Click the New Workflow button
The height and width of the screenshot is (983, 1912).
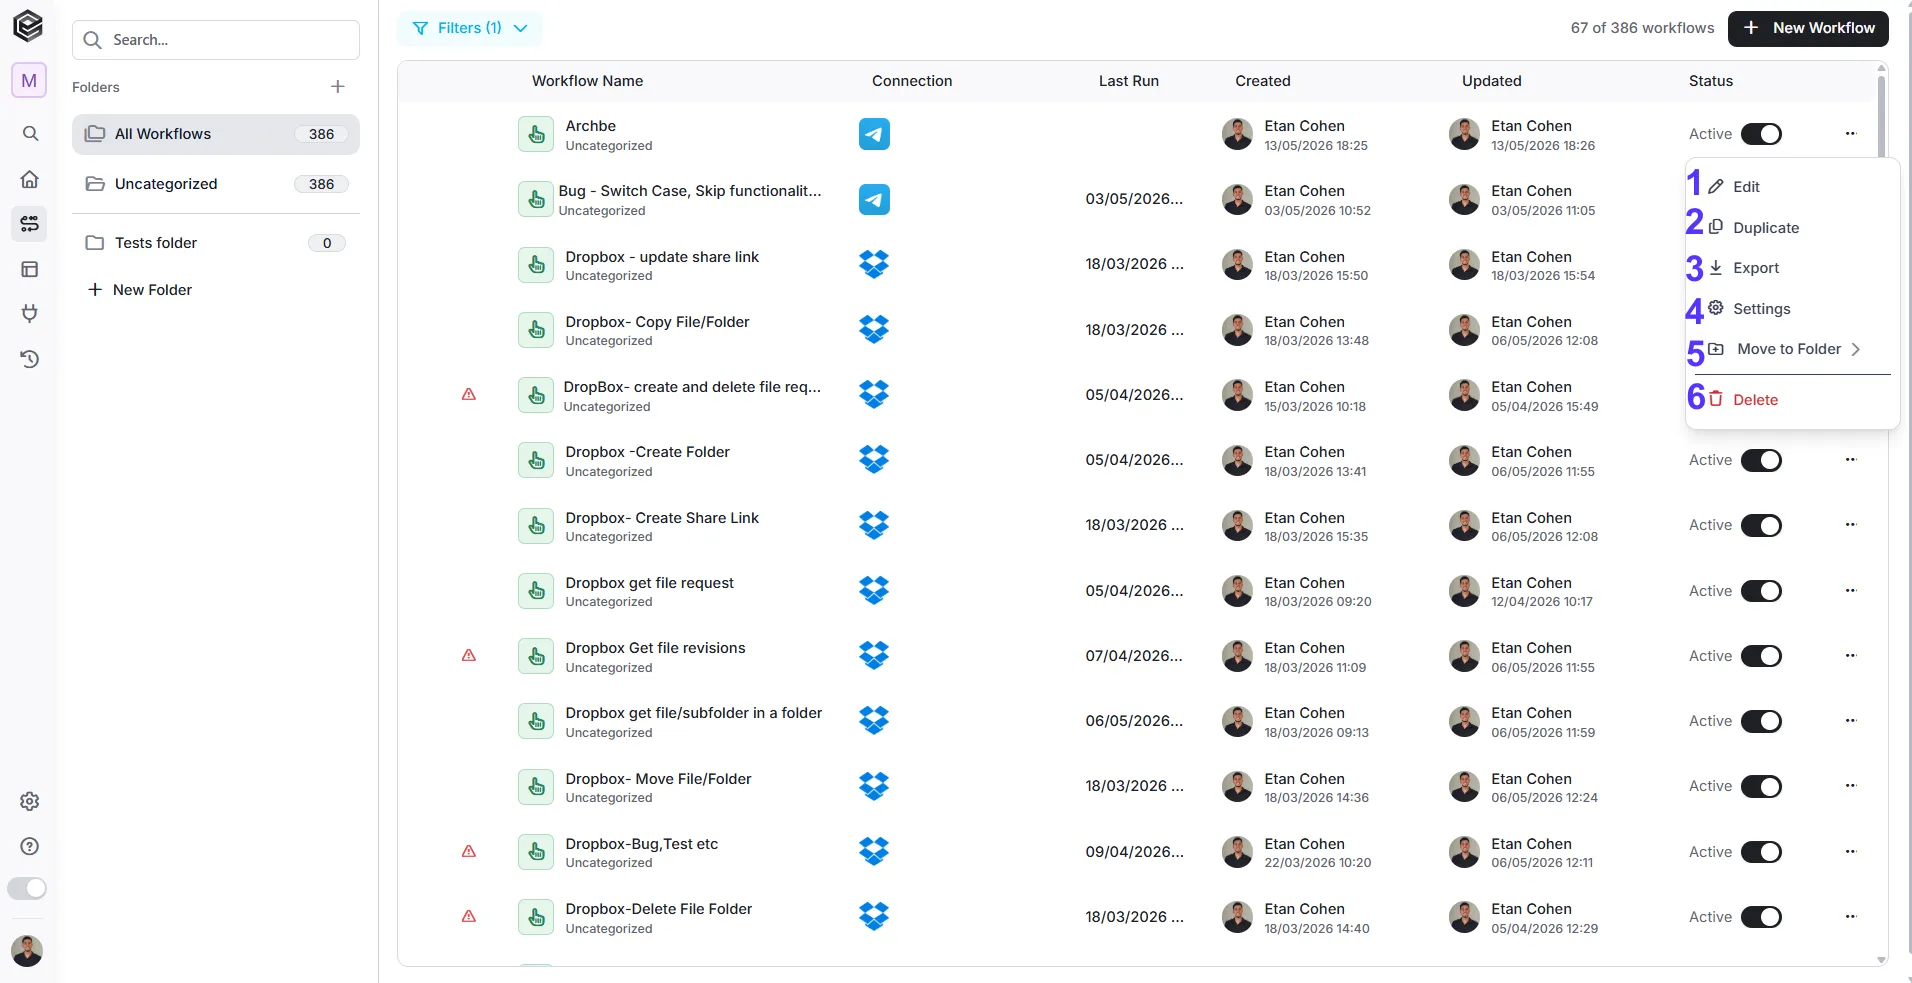1808,28
